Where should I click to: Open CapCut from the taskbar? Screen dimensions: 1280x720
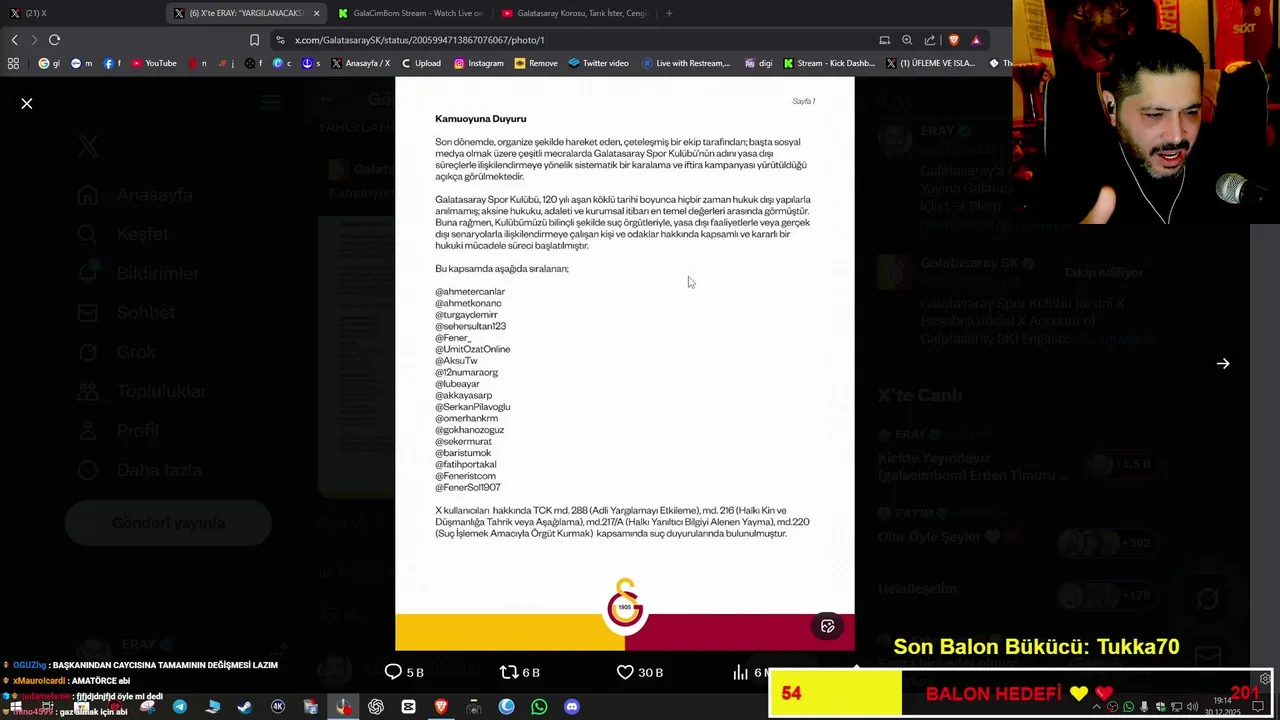pos(408,707)
